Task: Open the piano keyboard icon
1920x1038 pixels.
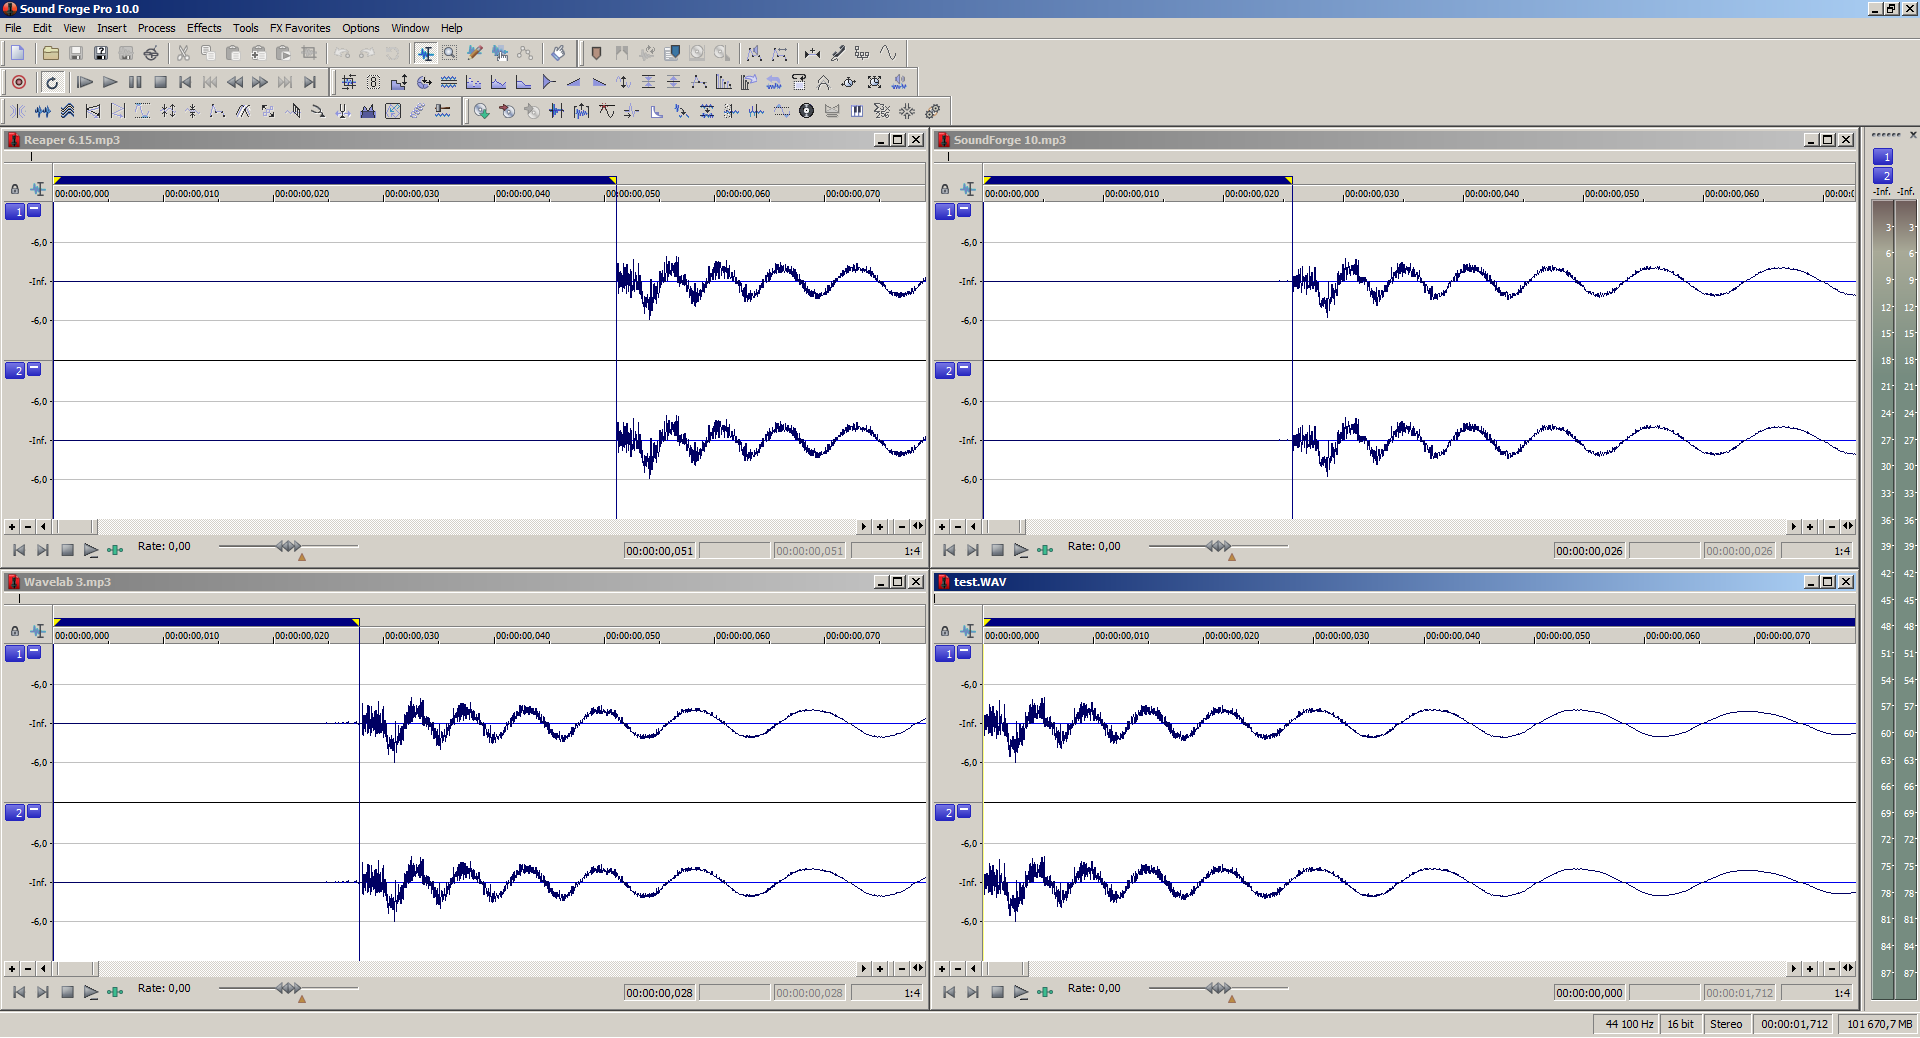Action: (x=857, y=111)
